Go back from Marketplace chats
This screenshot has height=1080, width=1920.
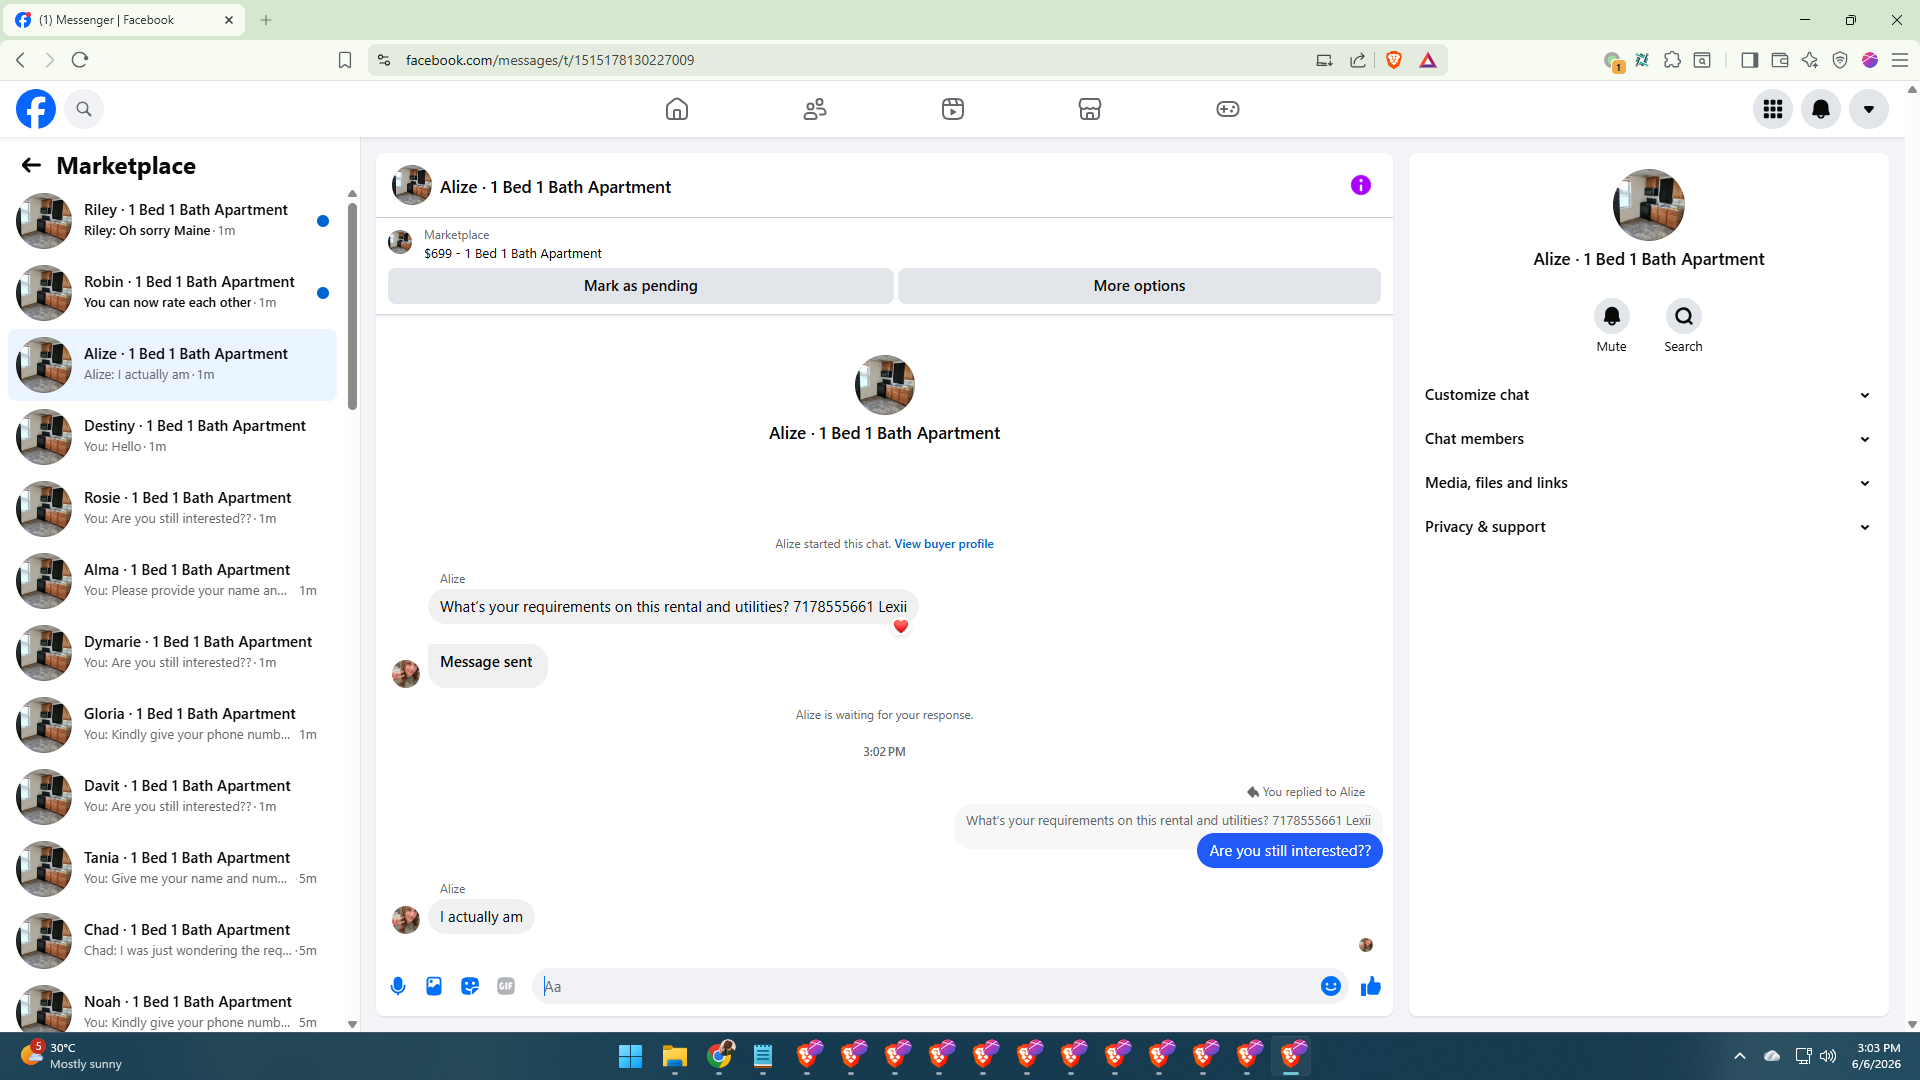[31, 166]
